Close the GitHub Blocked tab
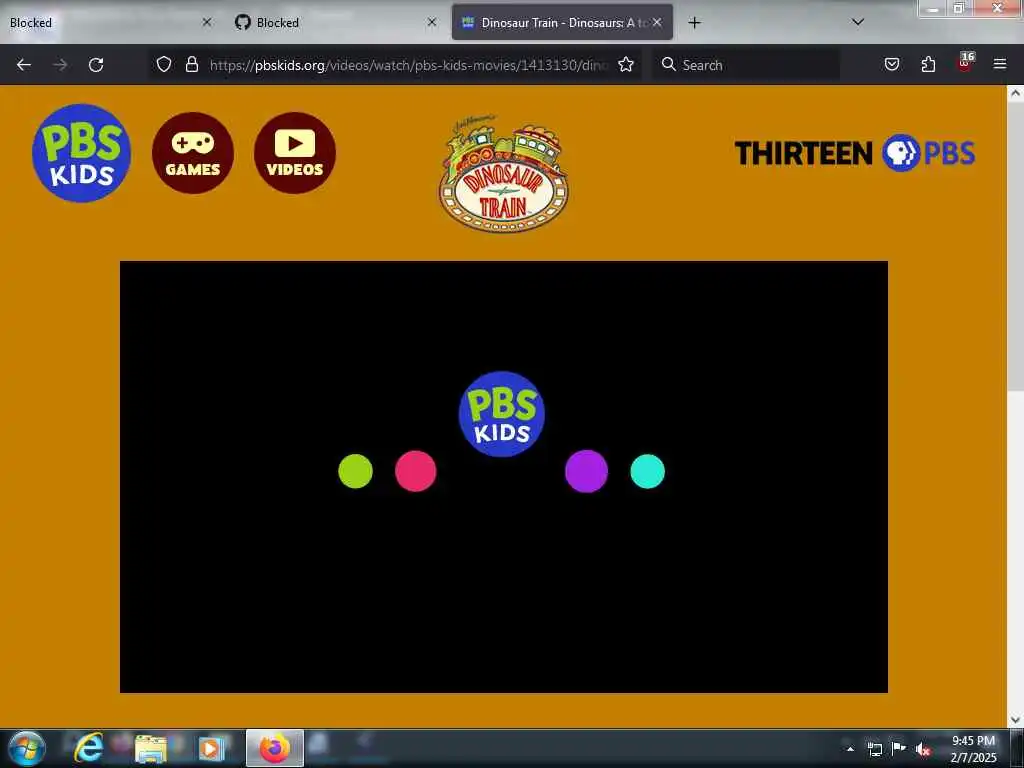 432,22
